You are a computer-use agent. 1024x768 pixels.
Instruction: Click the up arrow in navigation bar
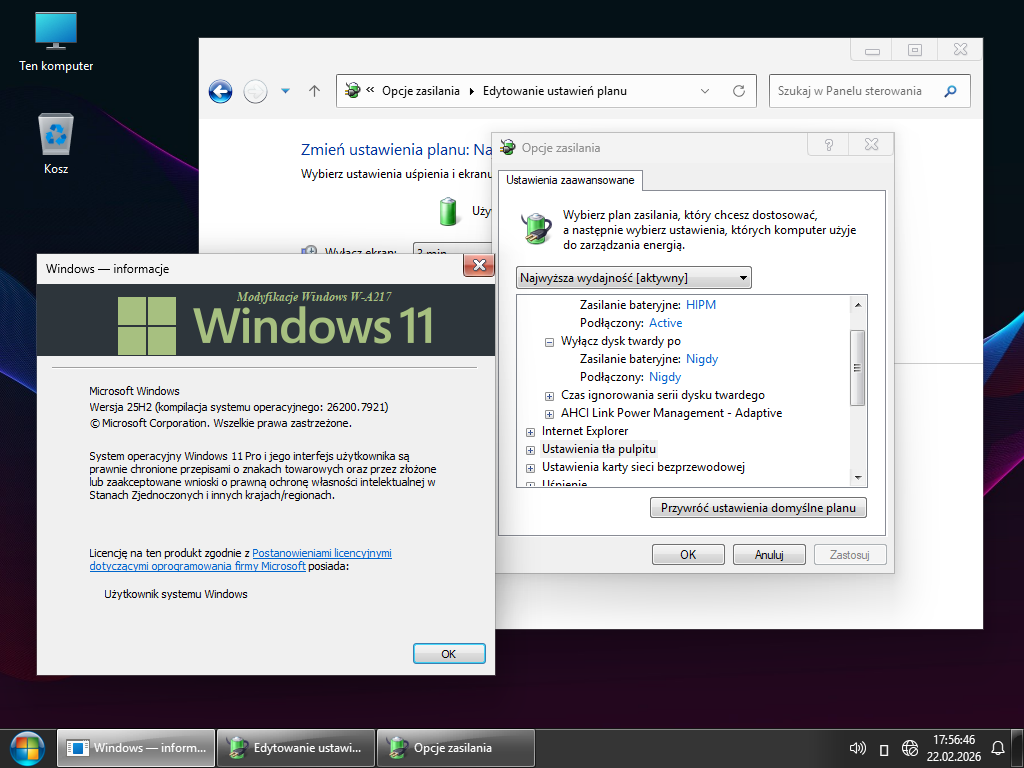click(314, 91)
